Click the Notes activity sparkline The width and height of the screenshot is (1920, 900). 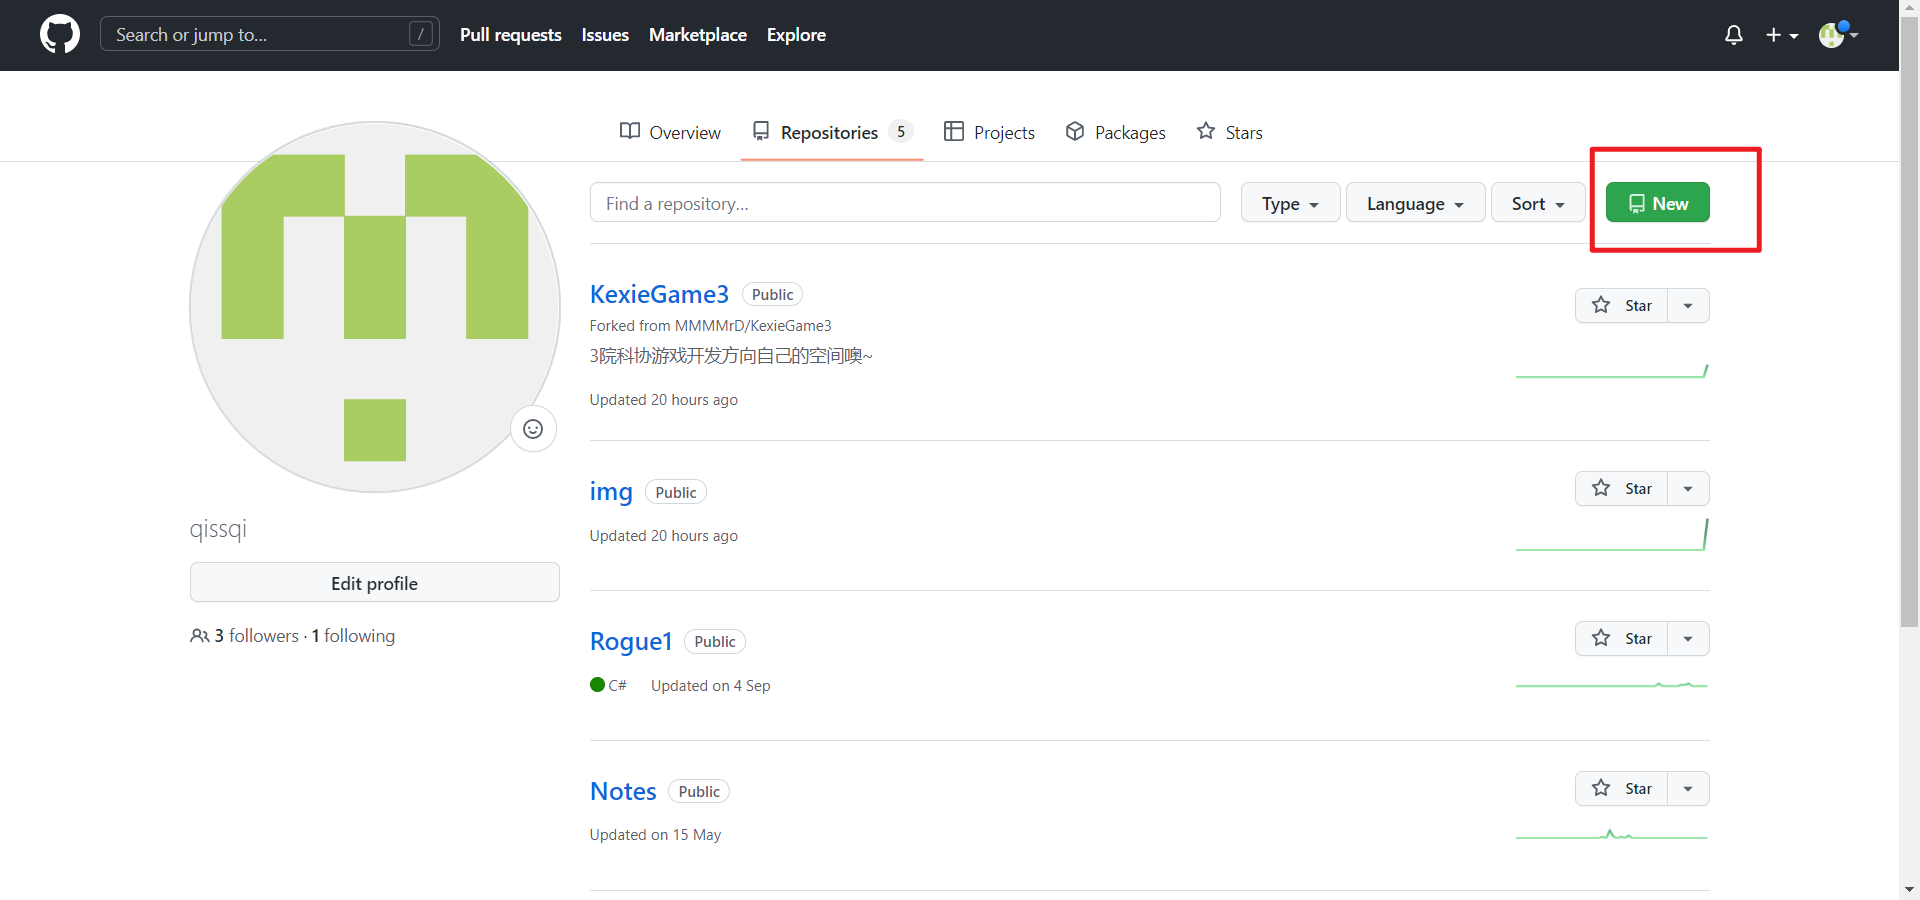point(1612,834)
